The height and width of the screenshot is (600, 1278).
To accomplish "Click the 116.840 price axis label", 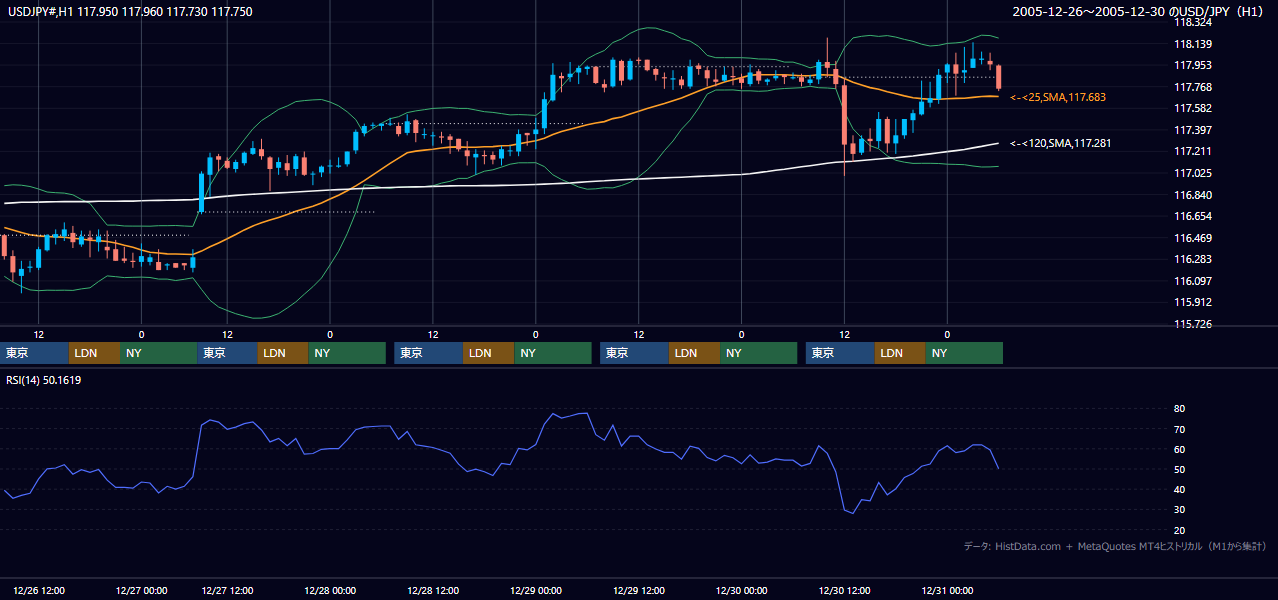I will click(1194, 195).
